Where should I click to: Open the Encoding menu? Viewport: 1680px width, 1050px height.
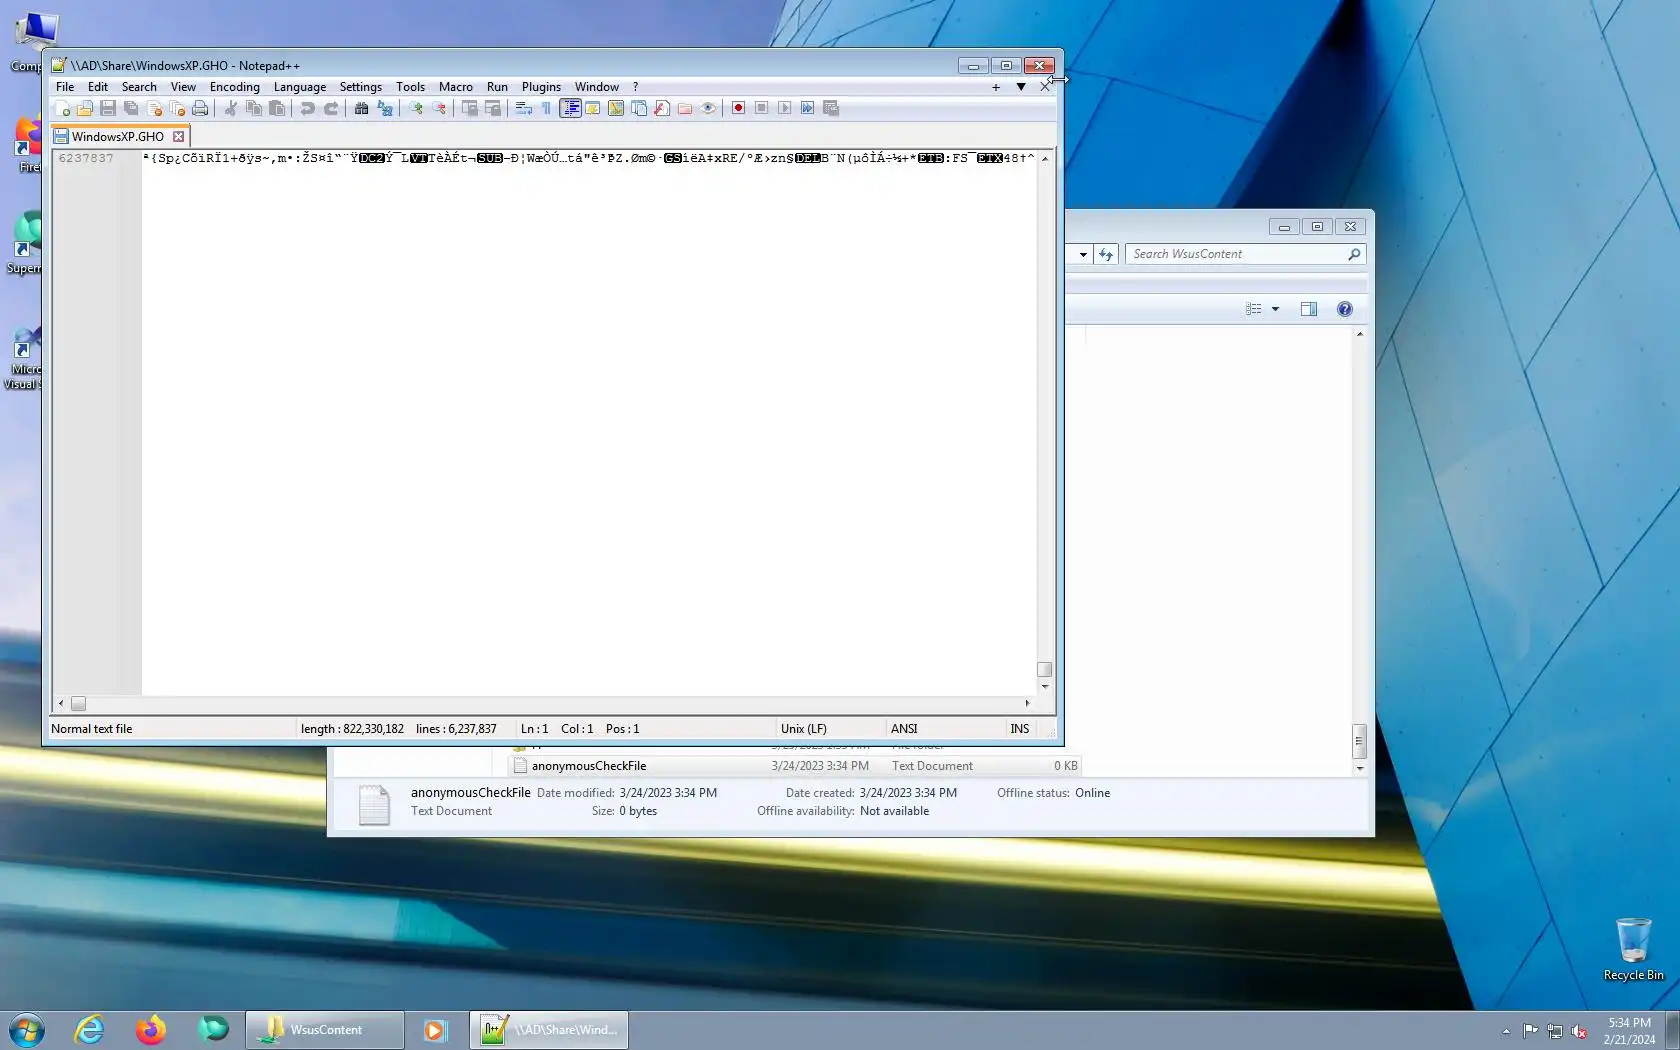coord(234,87)
